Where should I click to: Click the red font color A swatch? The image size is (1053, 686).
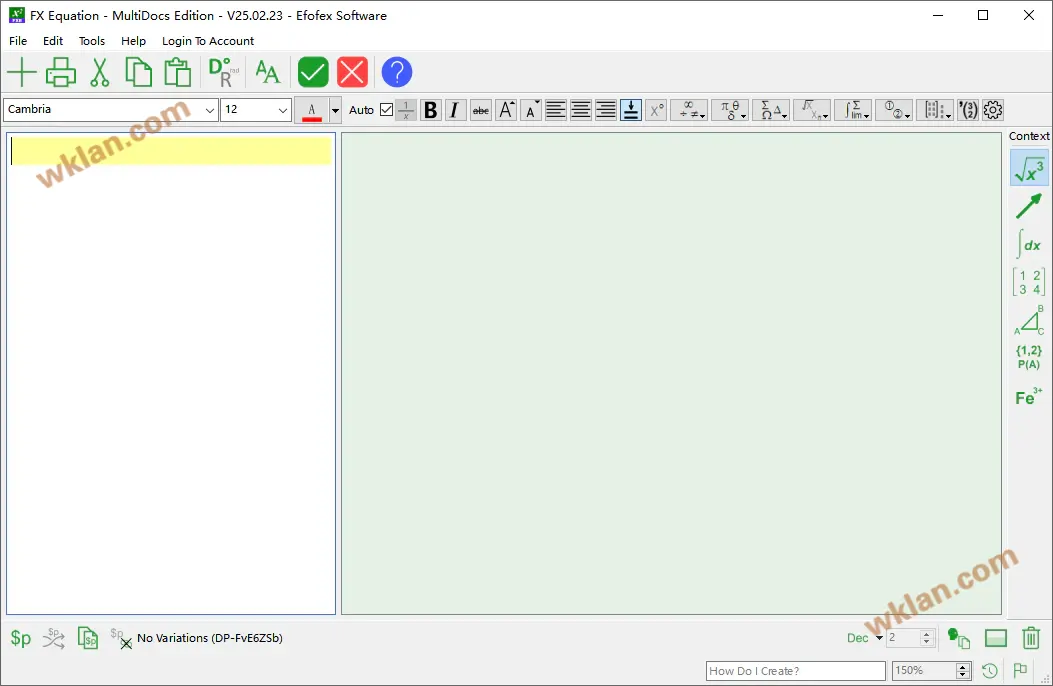pyautogui.click(x=312, y=110)
